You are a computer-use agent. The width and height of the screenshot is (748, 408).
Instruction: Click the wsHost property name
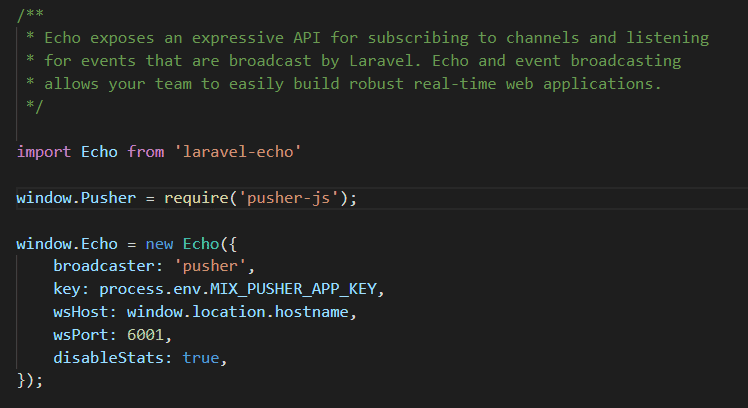[81, 312]
